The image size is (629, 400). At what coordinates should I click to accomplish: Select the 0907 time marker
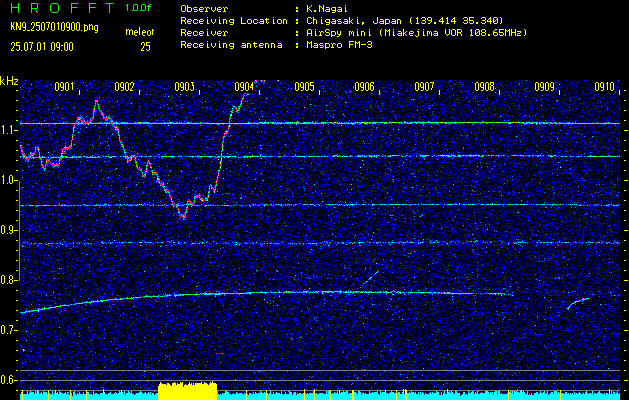tap(424, 87)
